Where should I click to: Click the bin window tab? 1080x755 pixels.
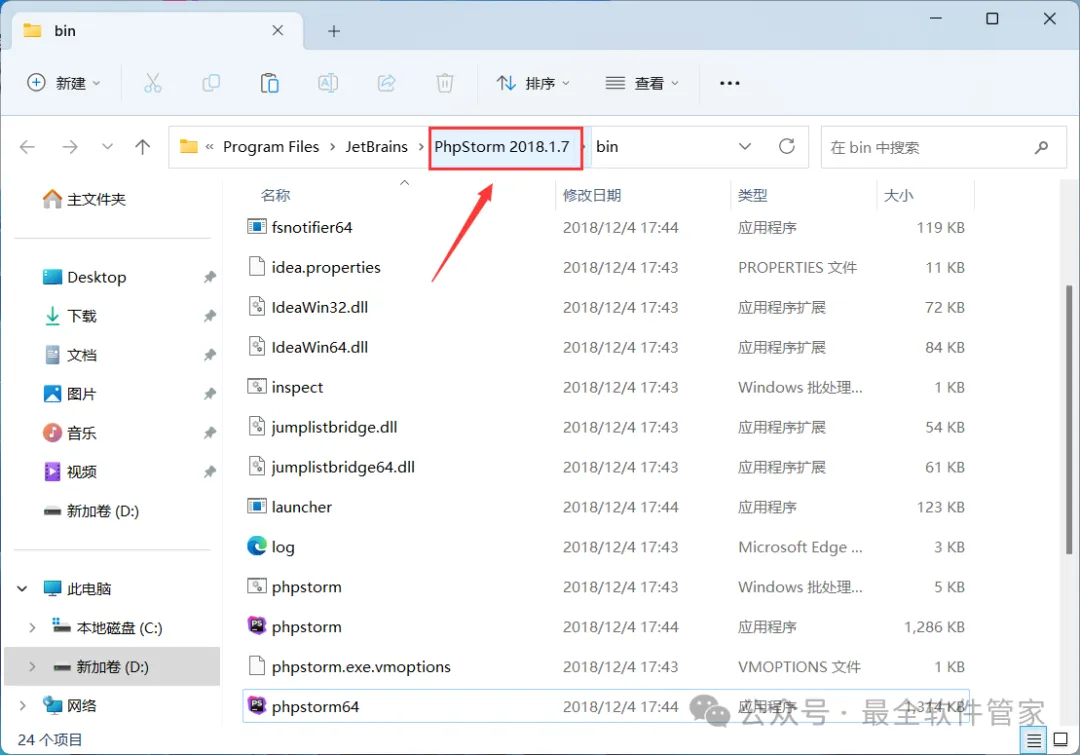[x=158, y=31]
